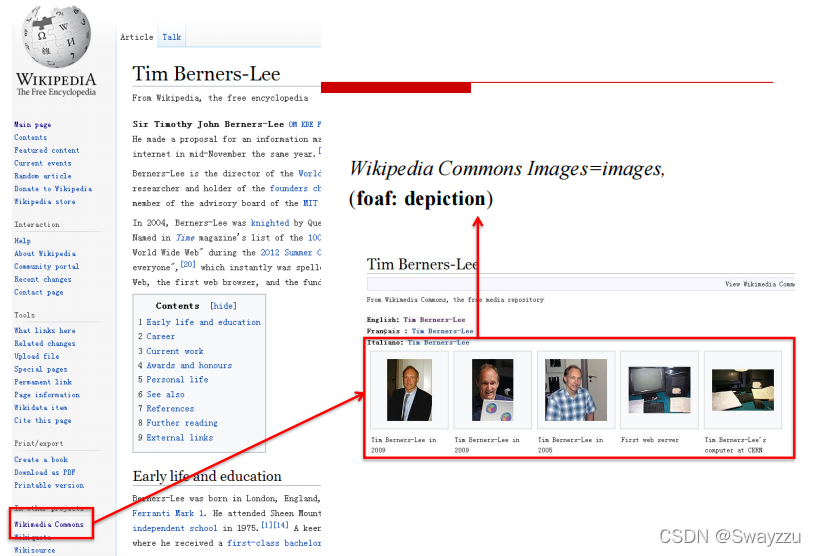Jump to External links section

point(180,437)
